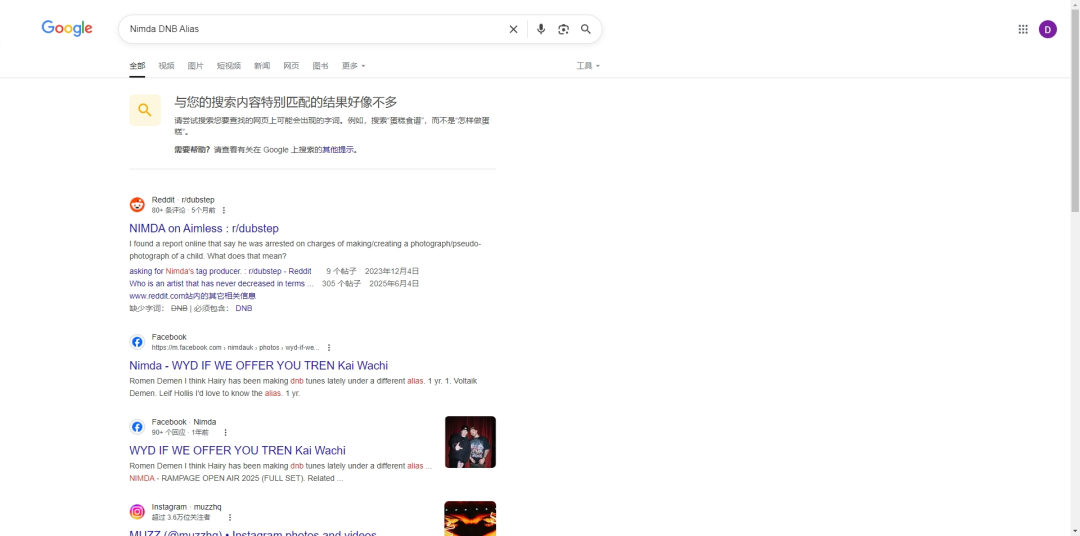Click the search input field
The image size is (1080, 536).
click(x=313, y=29)
